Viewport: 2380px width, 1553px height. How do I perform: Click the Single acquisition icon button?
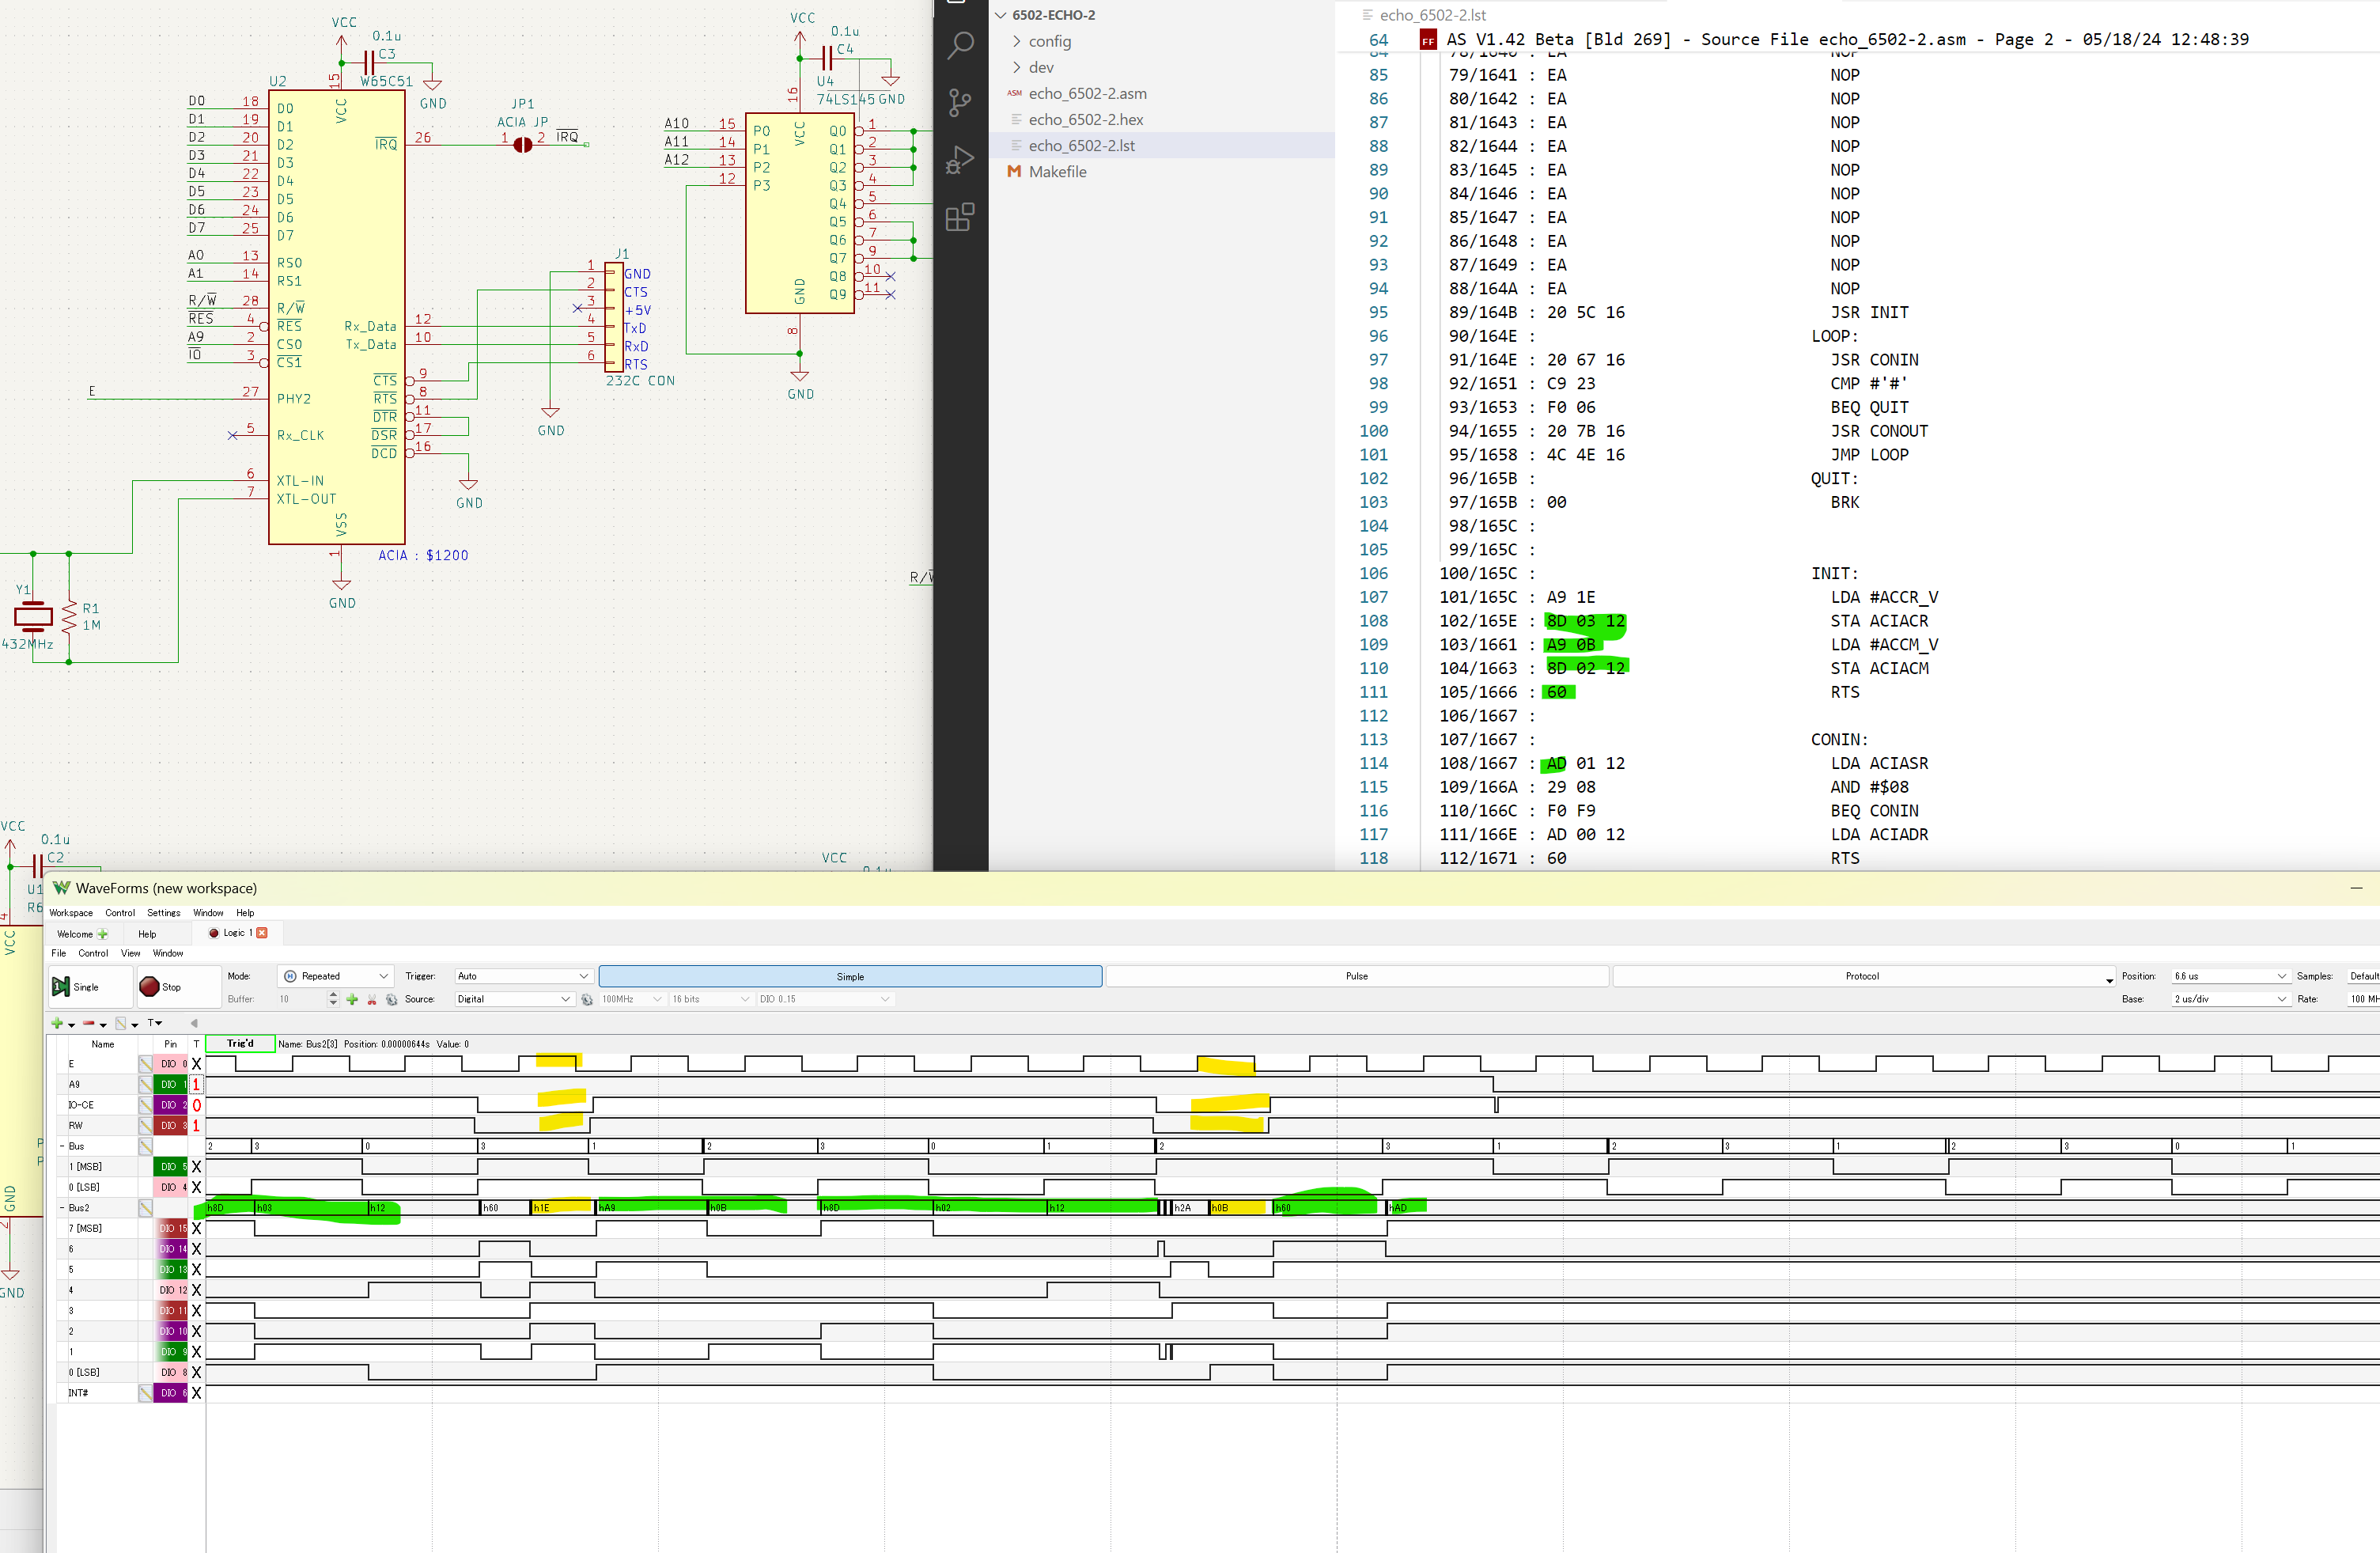(x=61, y=987)
